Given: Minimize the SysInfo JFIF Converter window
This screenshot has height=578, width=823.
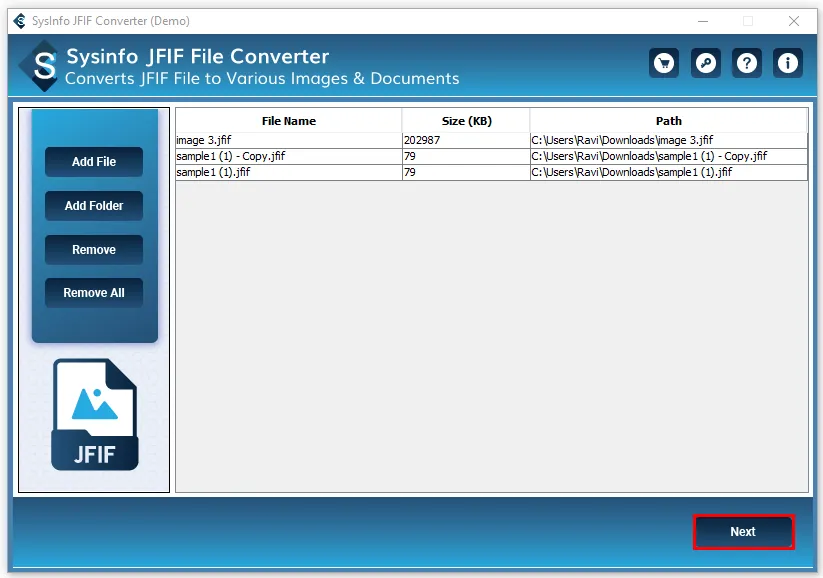Looking at the screenshot, I should 703,21.
